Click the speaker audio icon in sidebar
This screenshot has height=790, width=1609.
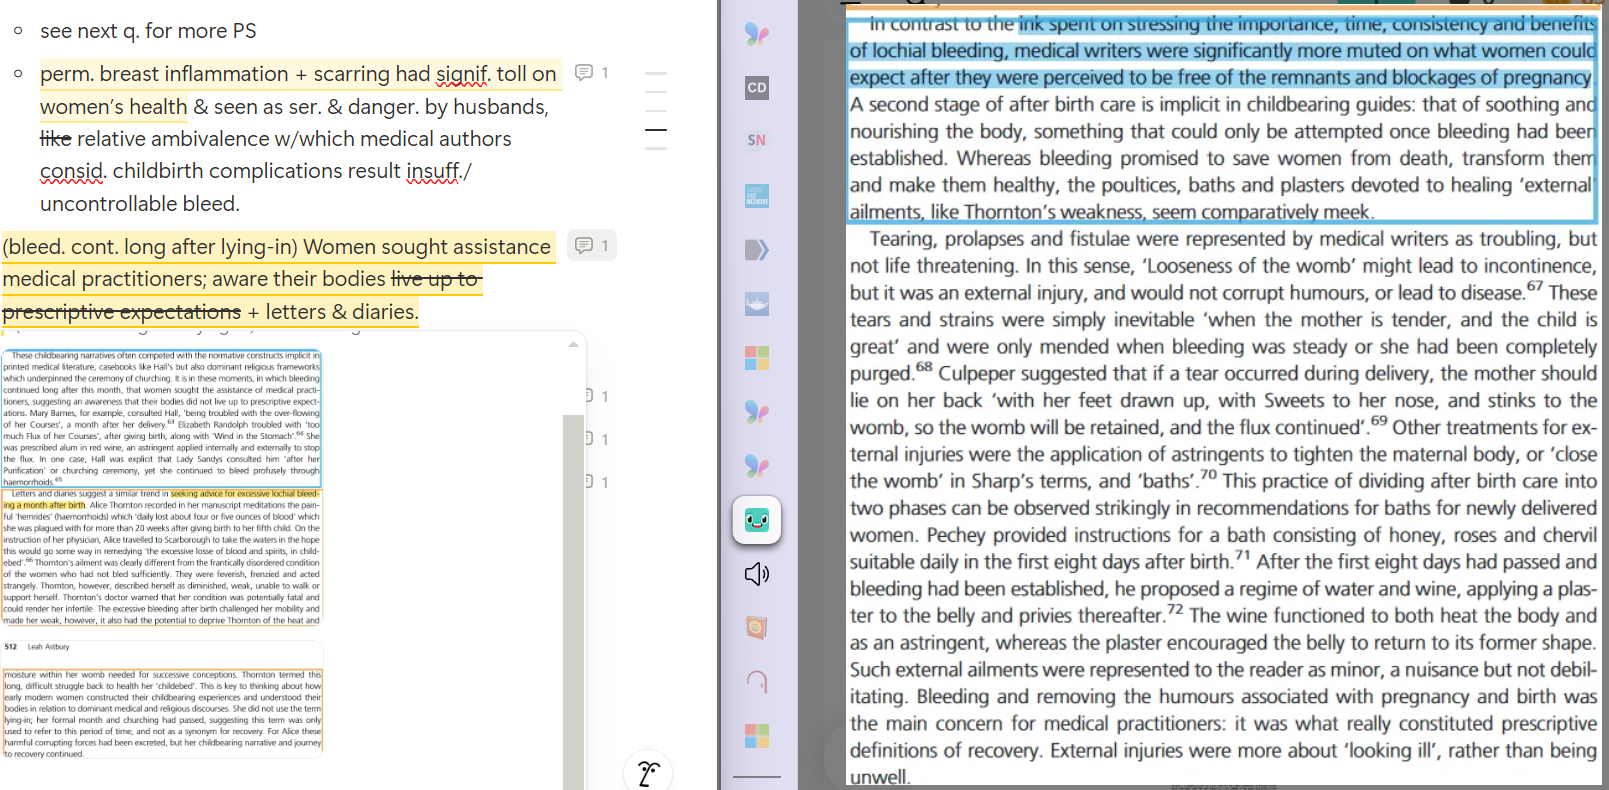(x=757, y=573)
